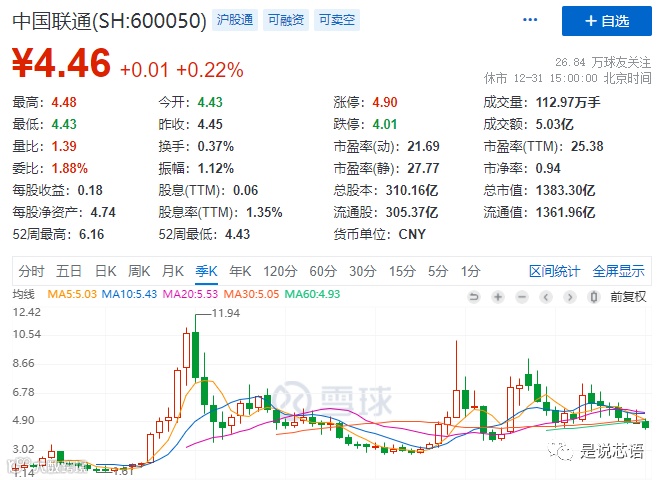Move the chart right with the next arrow icon

(570, 297)
